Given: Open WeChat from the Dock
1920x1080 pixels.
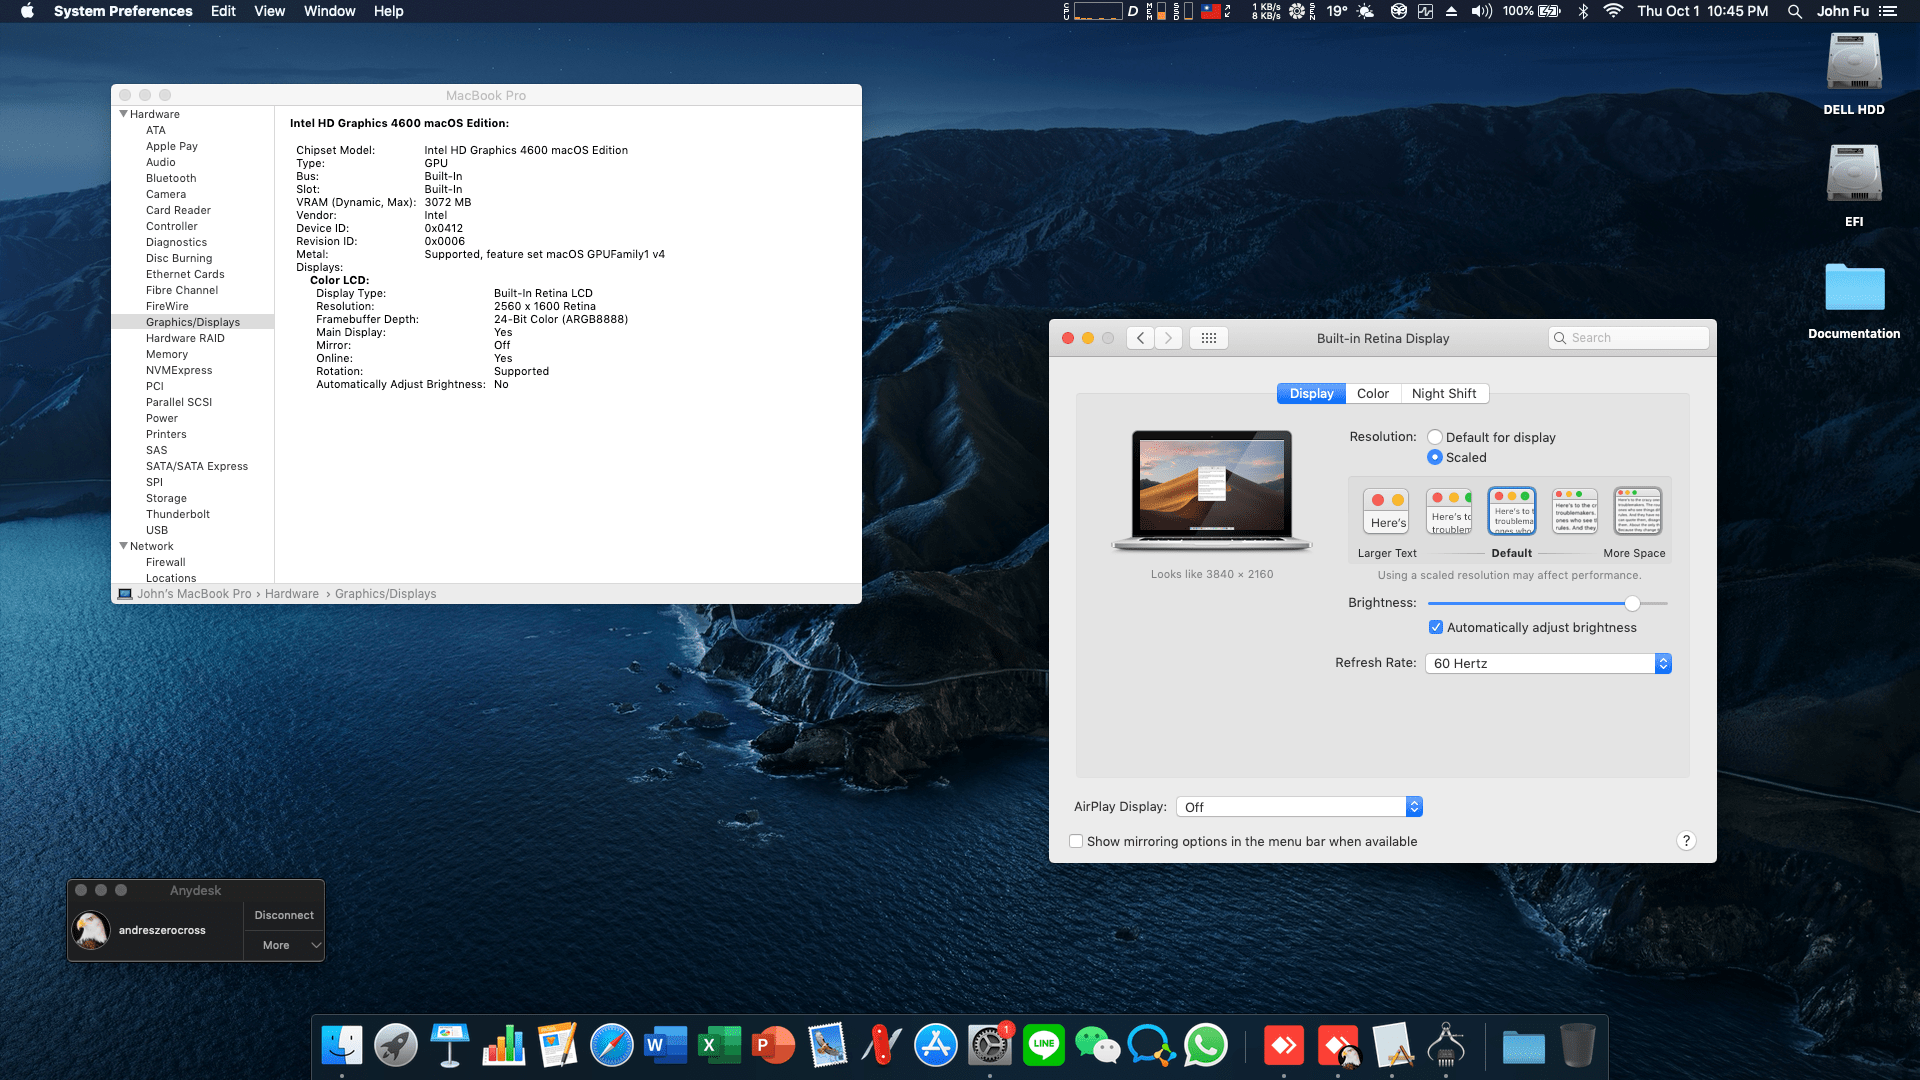Looking at the screenshot, I should [x=1098, y=1044].
